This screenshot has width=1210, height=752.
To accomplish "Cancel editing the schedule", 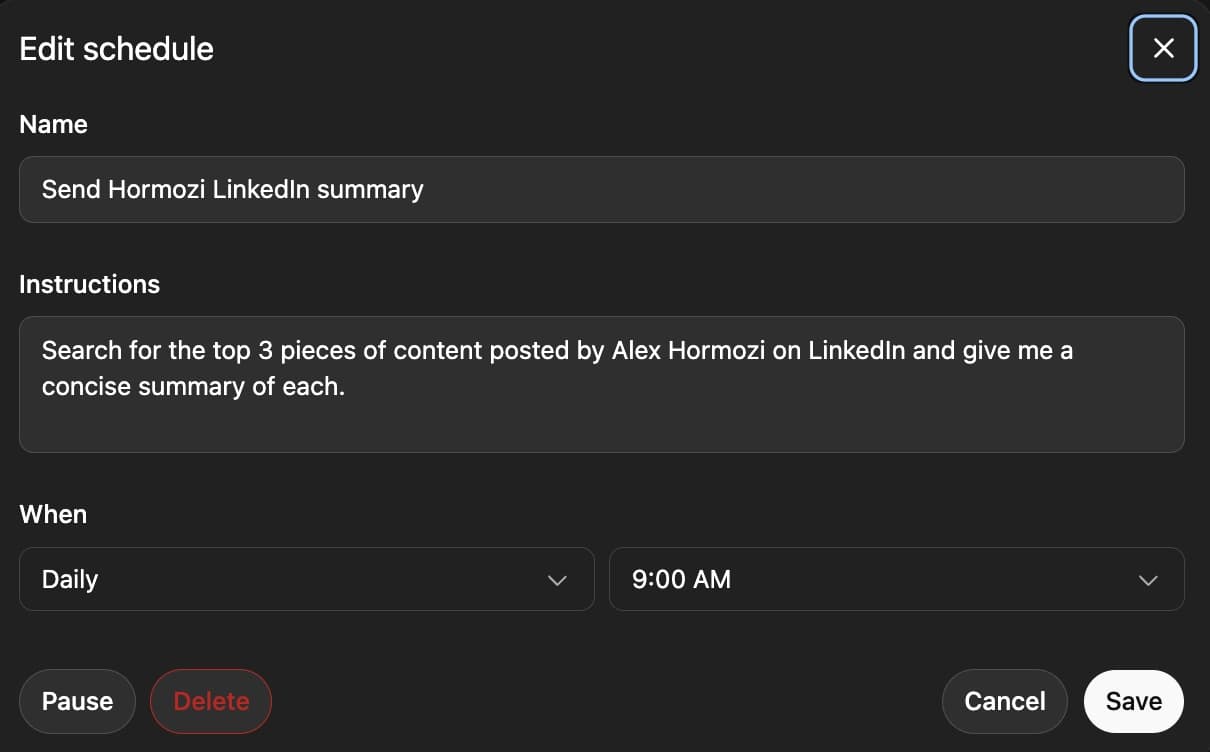I will pyautogui.click(x=1004, y=701).
